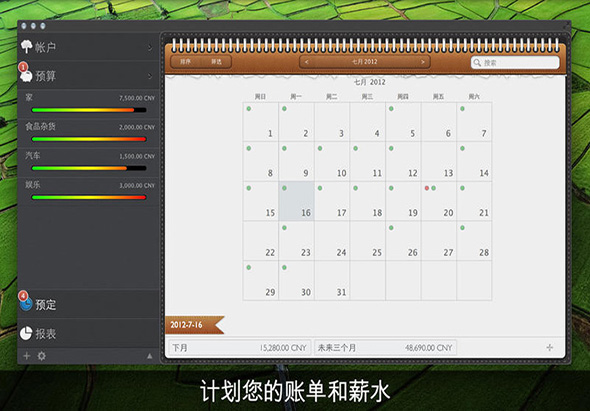590x411 pixels.
Task: Click the 周三 weekday header
Action: [x=367, y=97]
